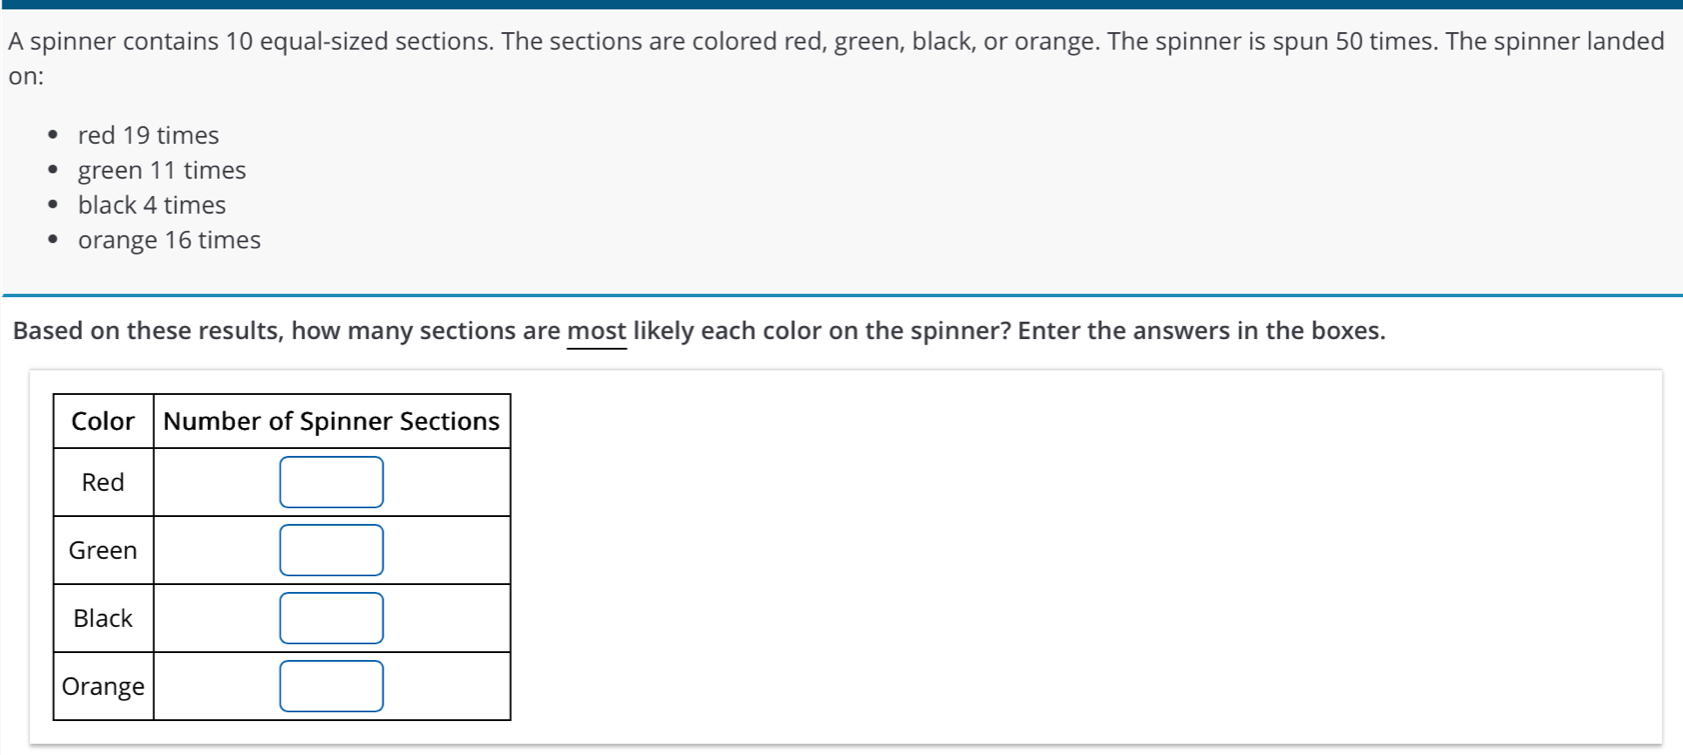Select the Green answer input box

pyautogui.click(x=331, y=550)
